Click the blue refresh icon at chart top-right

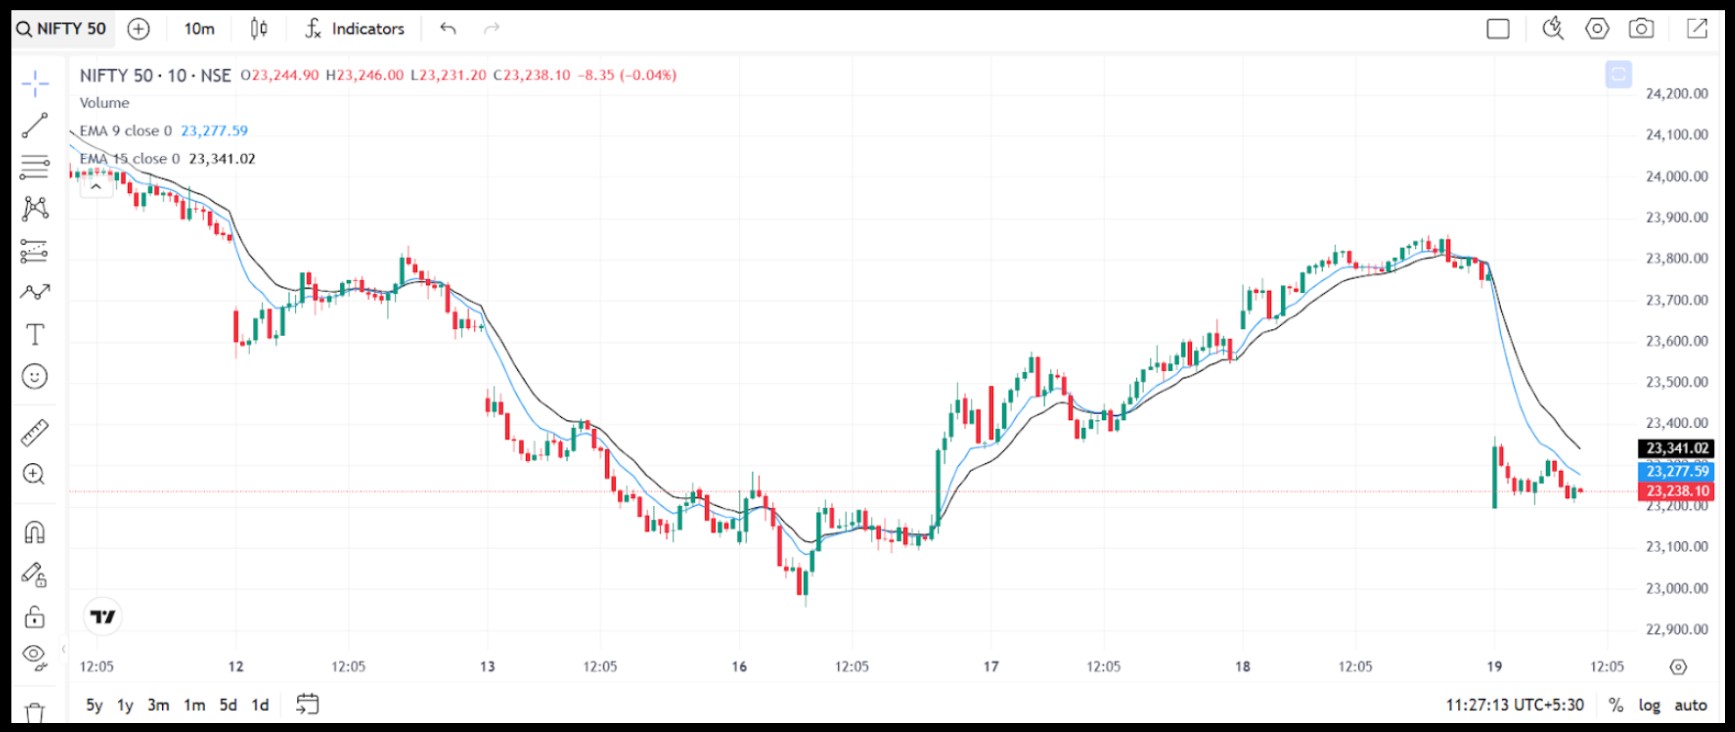click(x=1619, y=74)
